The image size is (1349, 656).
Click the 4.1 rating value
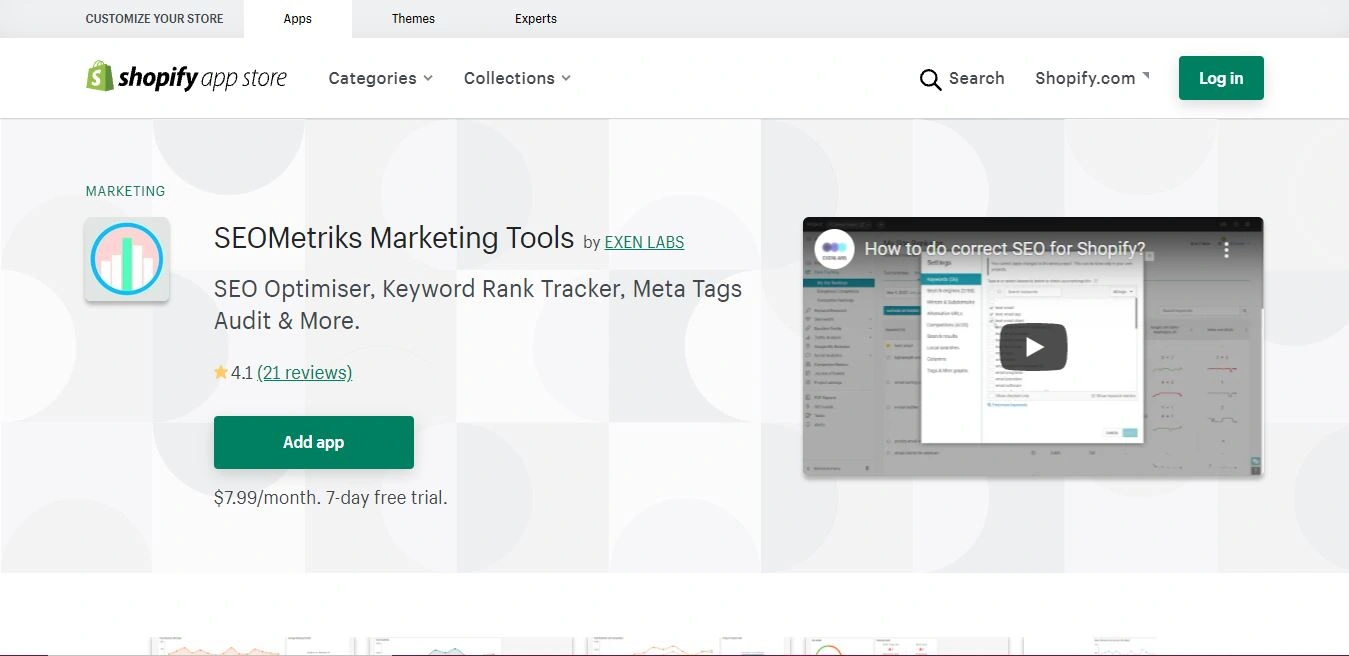241,373
